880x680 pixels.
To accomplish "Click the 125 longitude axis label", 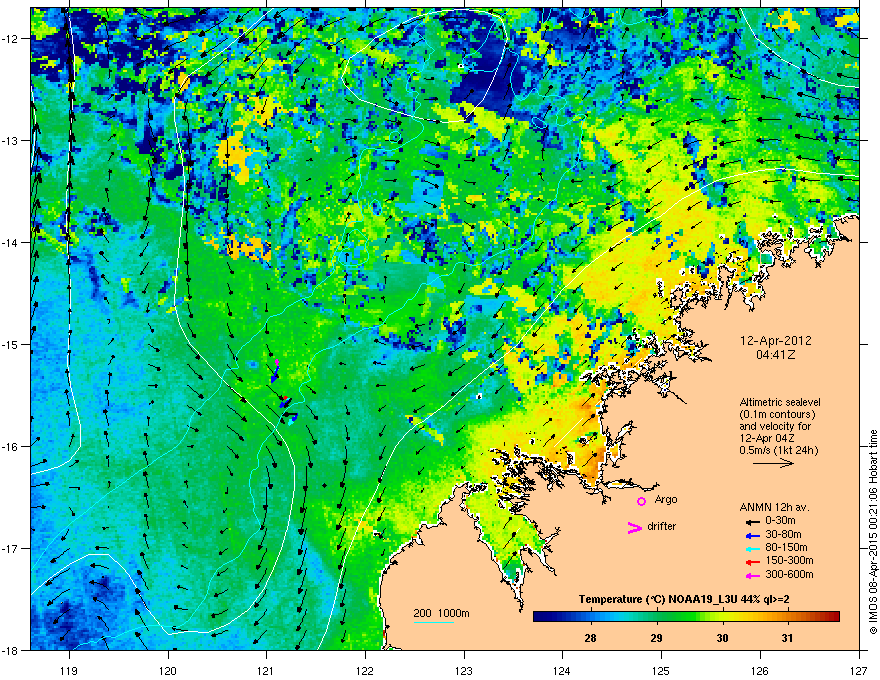I will pos(661,670).
